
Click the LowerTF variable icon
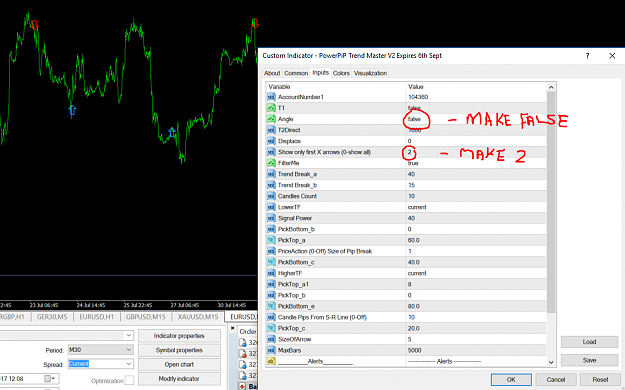[271, 207]
